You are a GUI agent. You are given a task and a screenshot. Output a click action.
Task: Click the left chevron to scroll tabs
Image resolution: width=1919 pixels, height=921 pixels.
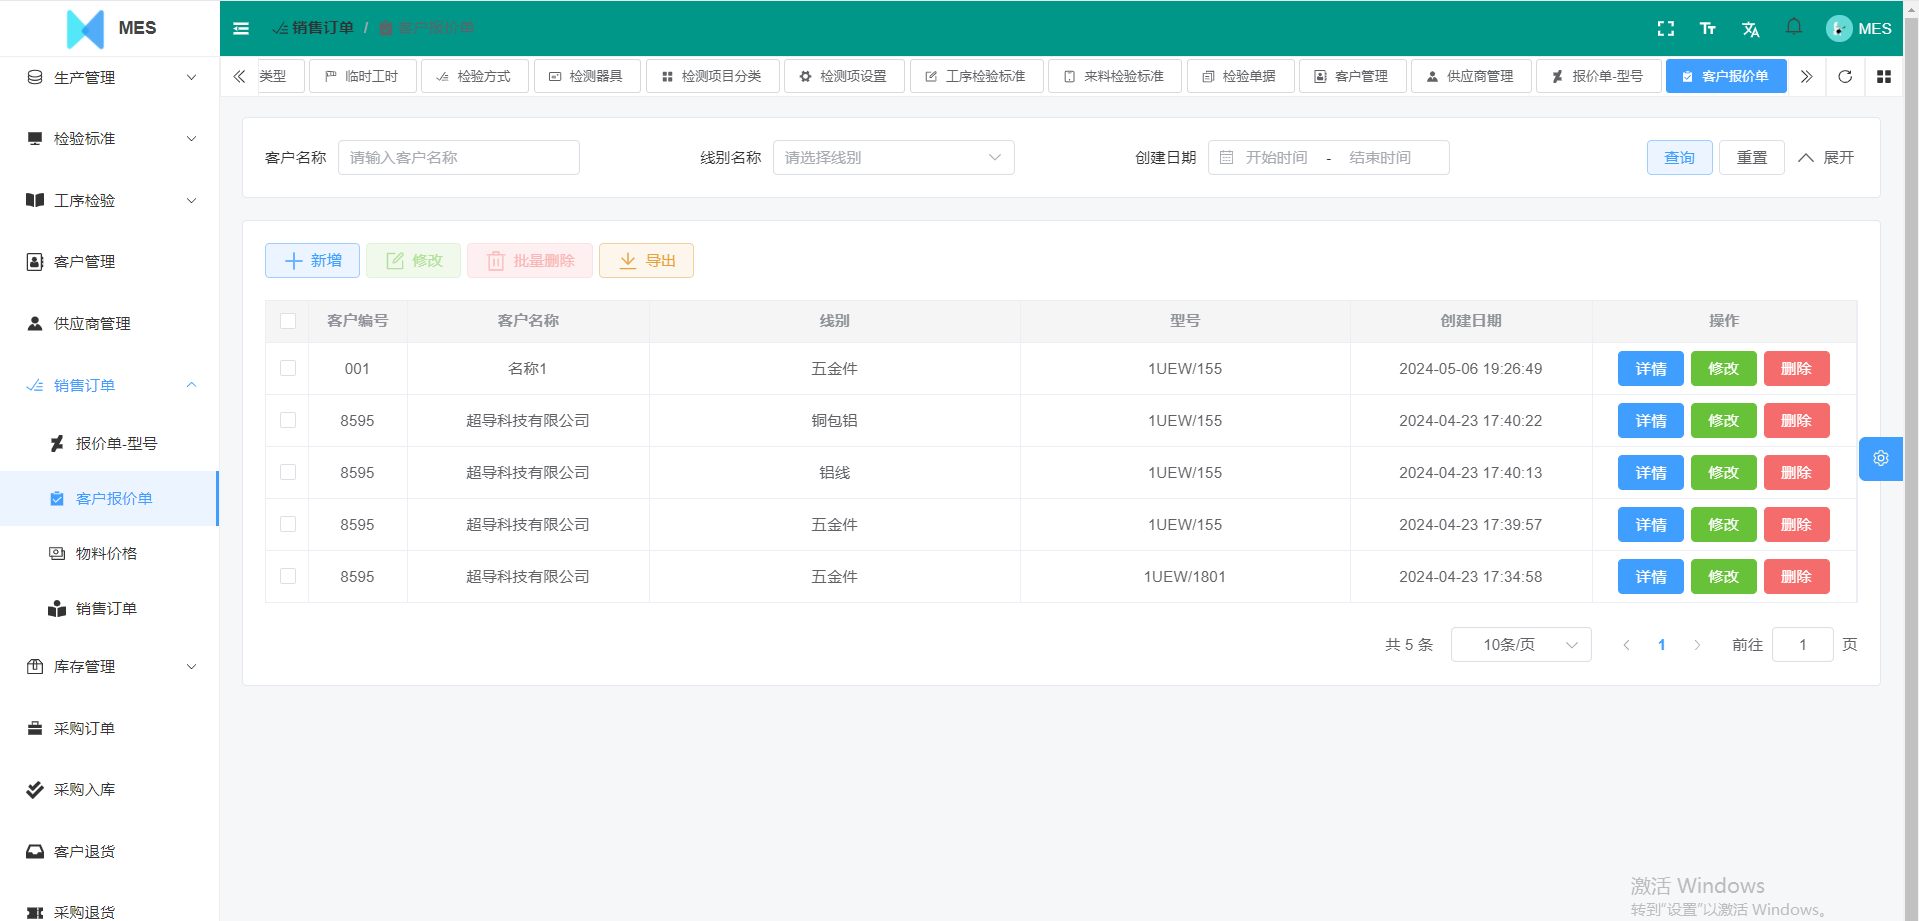[238, 76]
